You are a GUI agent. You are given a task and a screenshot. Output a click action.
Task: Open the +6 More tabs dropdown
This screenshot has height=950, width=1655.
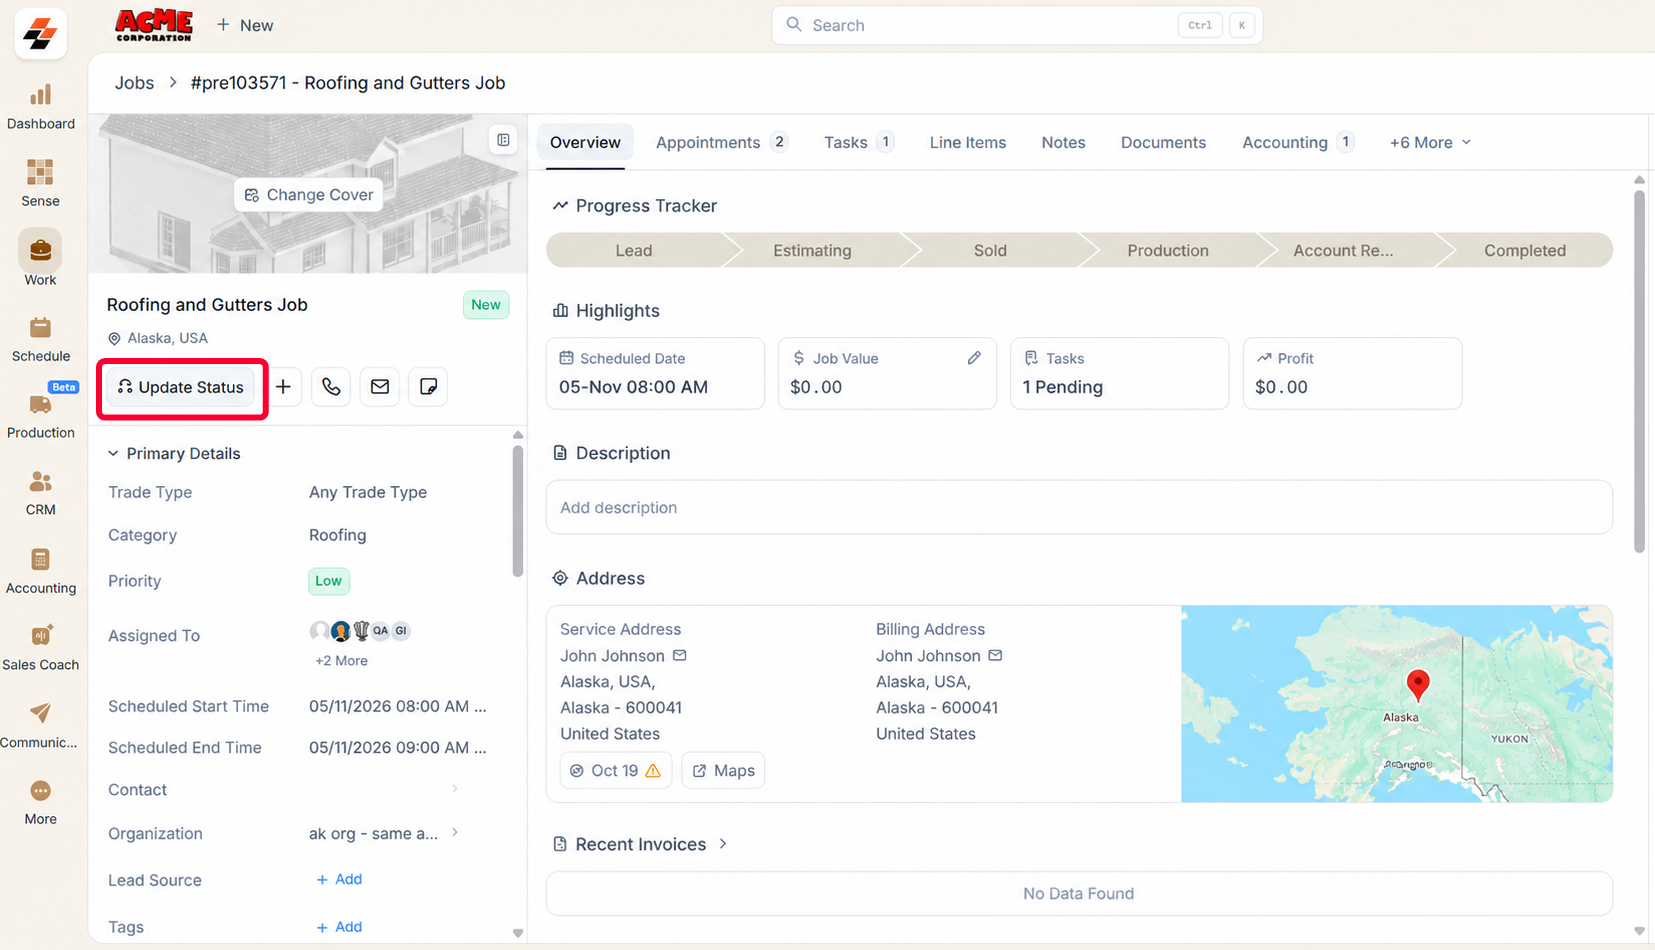pos(1430,142)
